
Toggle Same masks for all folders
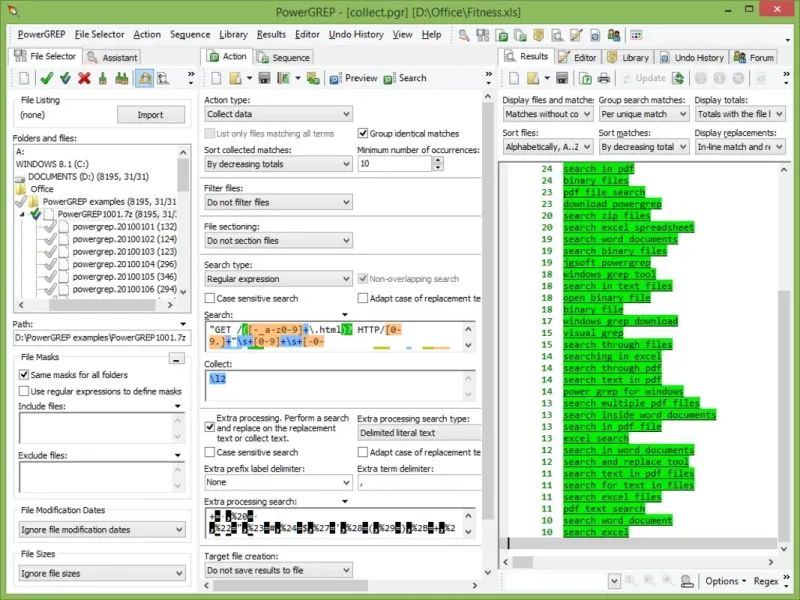pyautogui.click(x=25, y=375)
